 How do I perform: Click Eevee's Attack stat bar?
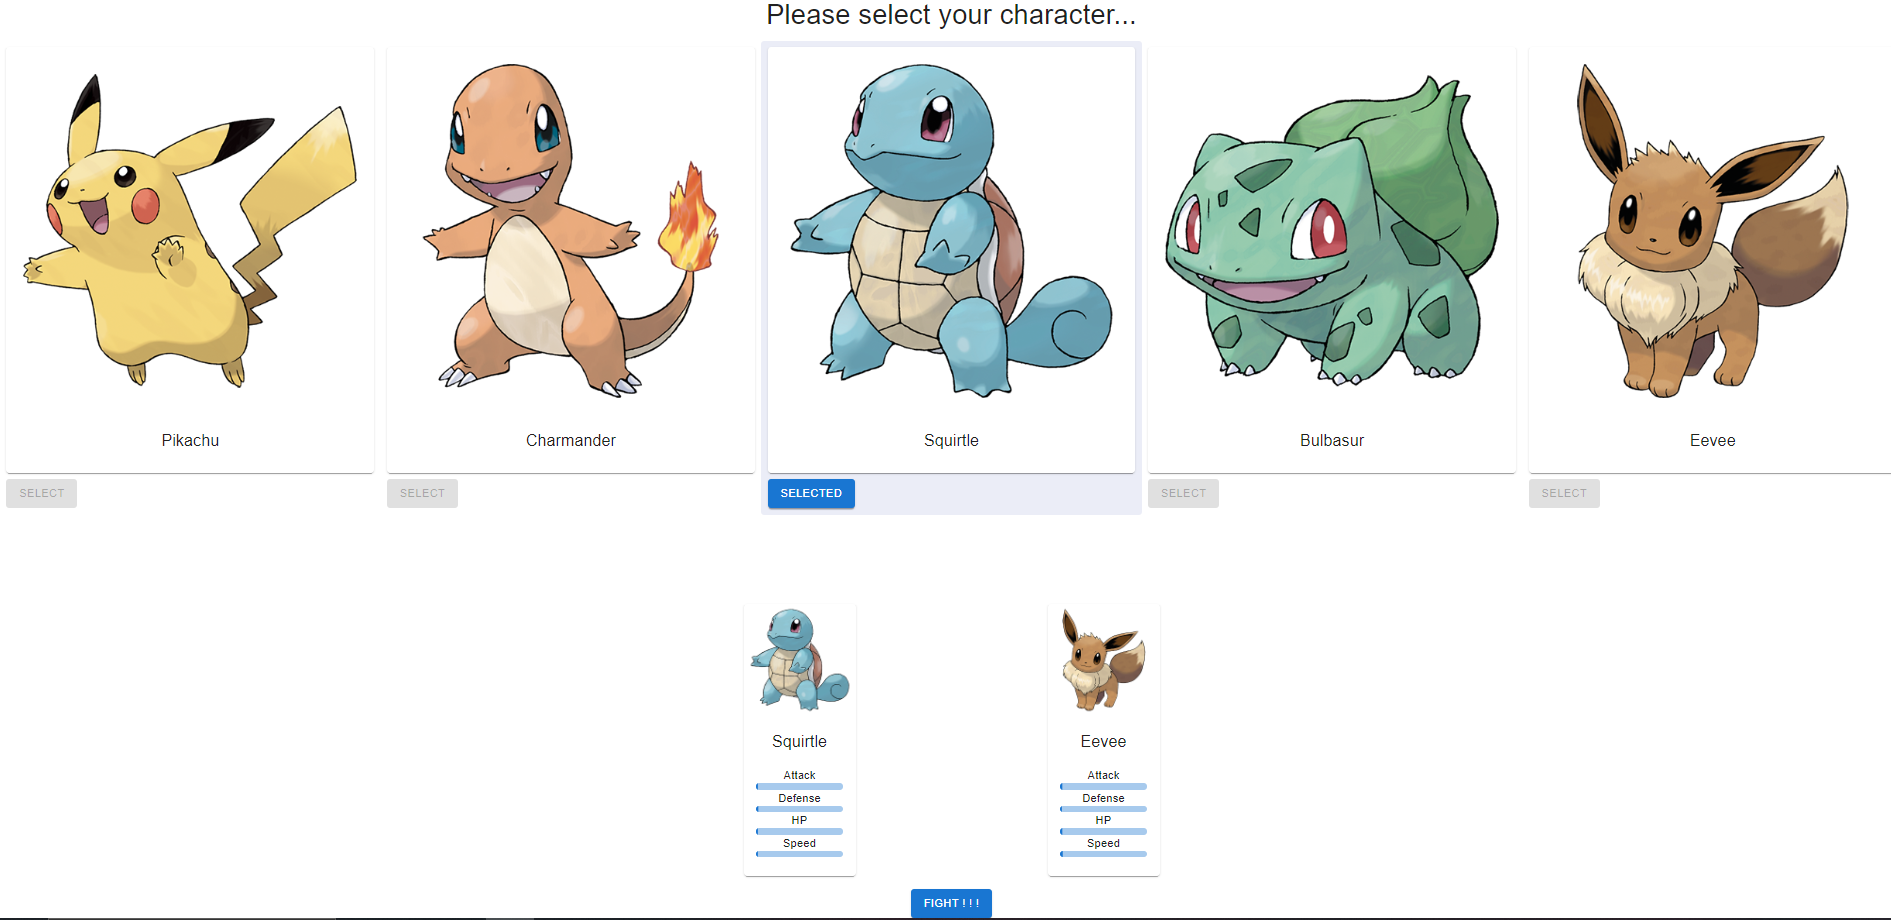1103,786
